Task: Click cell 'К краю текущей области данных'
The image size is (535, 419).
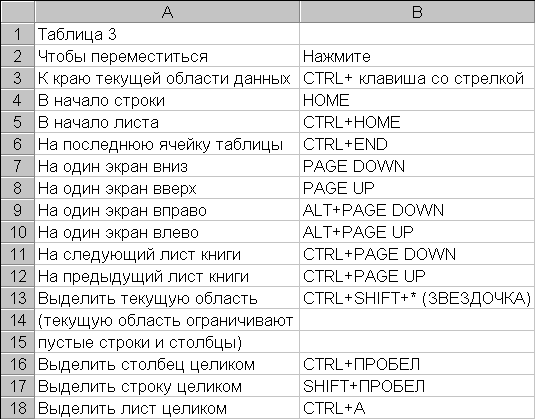Action: coord(167,78)
